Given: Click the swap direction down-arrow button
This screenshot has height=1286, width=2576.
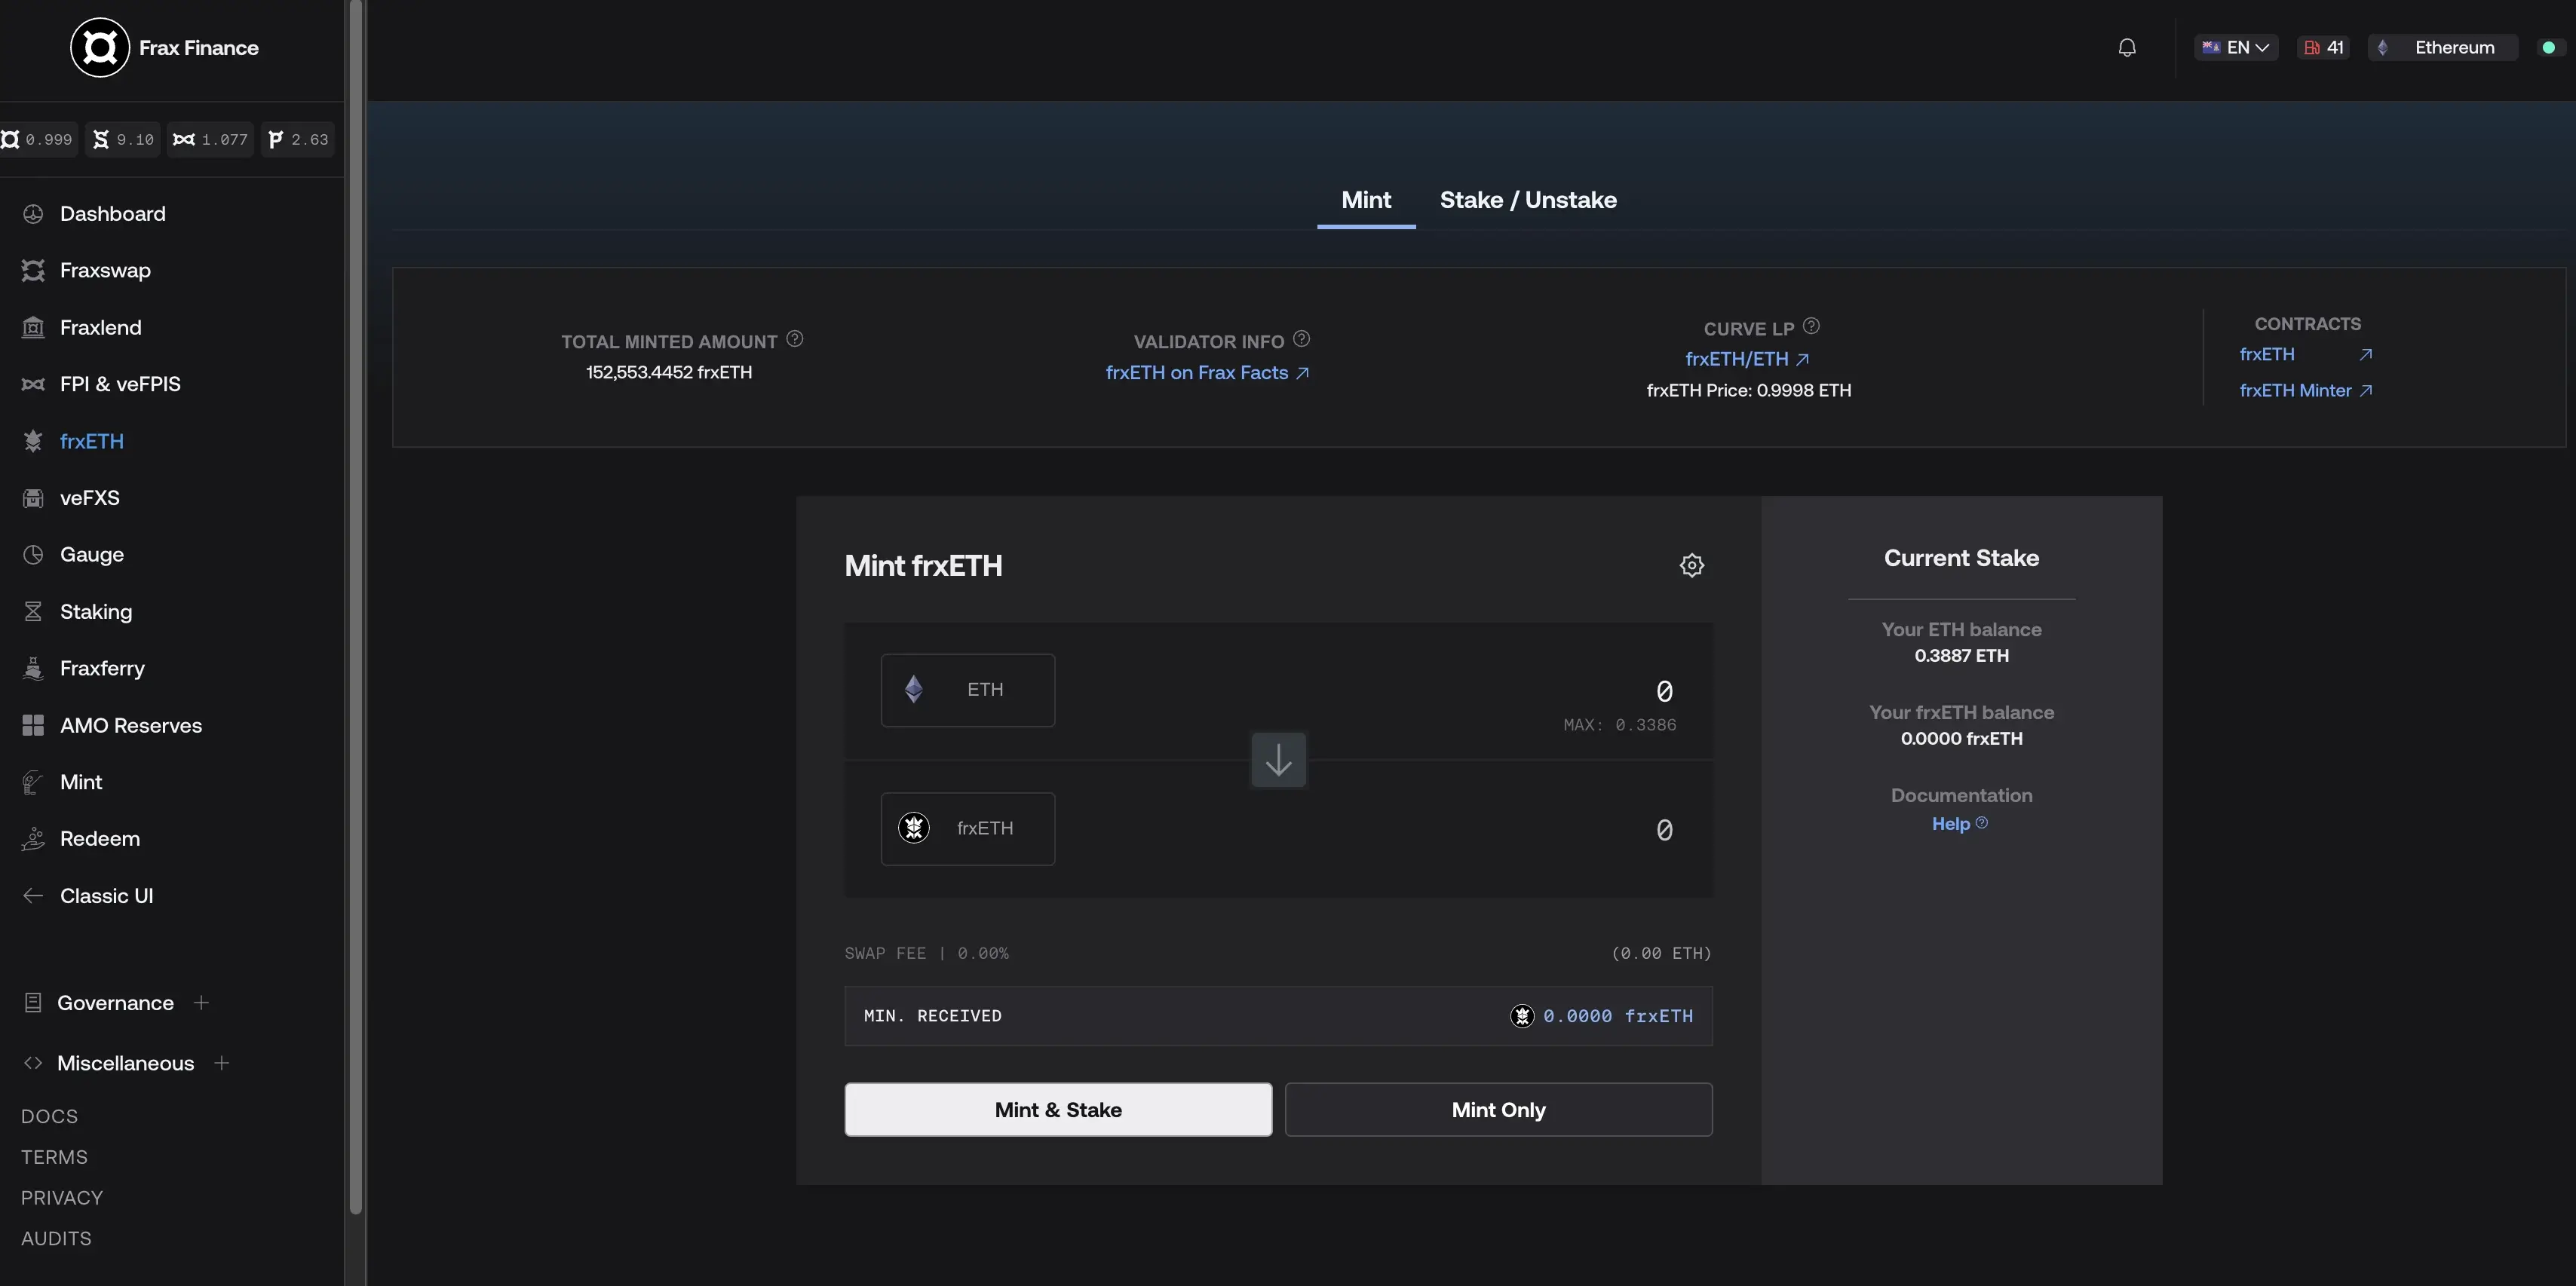Looking at the screenshot, I should tap(1278, 761).
